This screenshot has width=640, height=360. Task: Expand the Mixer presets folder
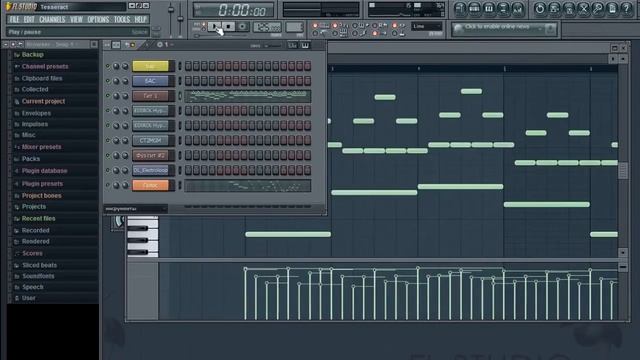tap(38, 147)
